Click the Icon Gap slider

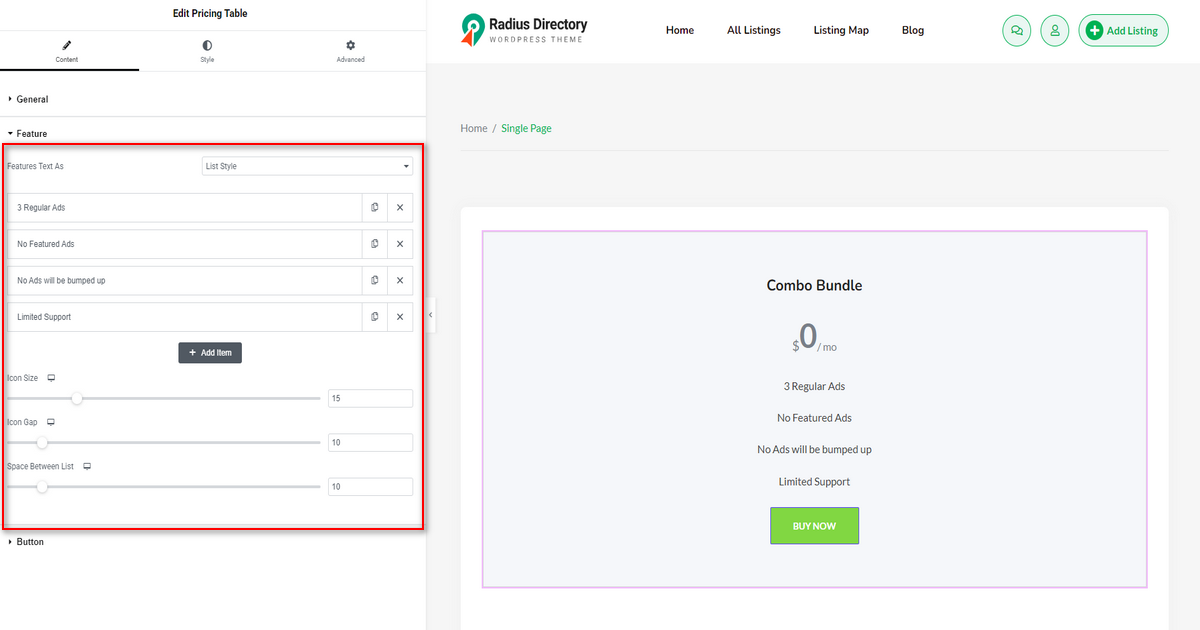[x=163, y=442]
